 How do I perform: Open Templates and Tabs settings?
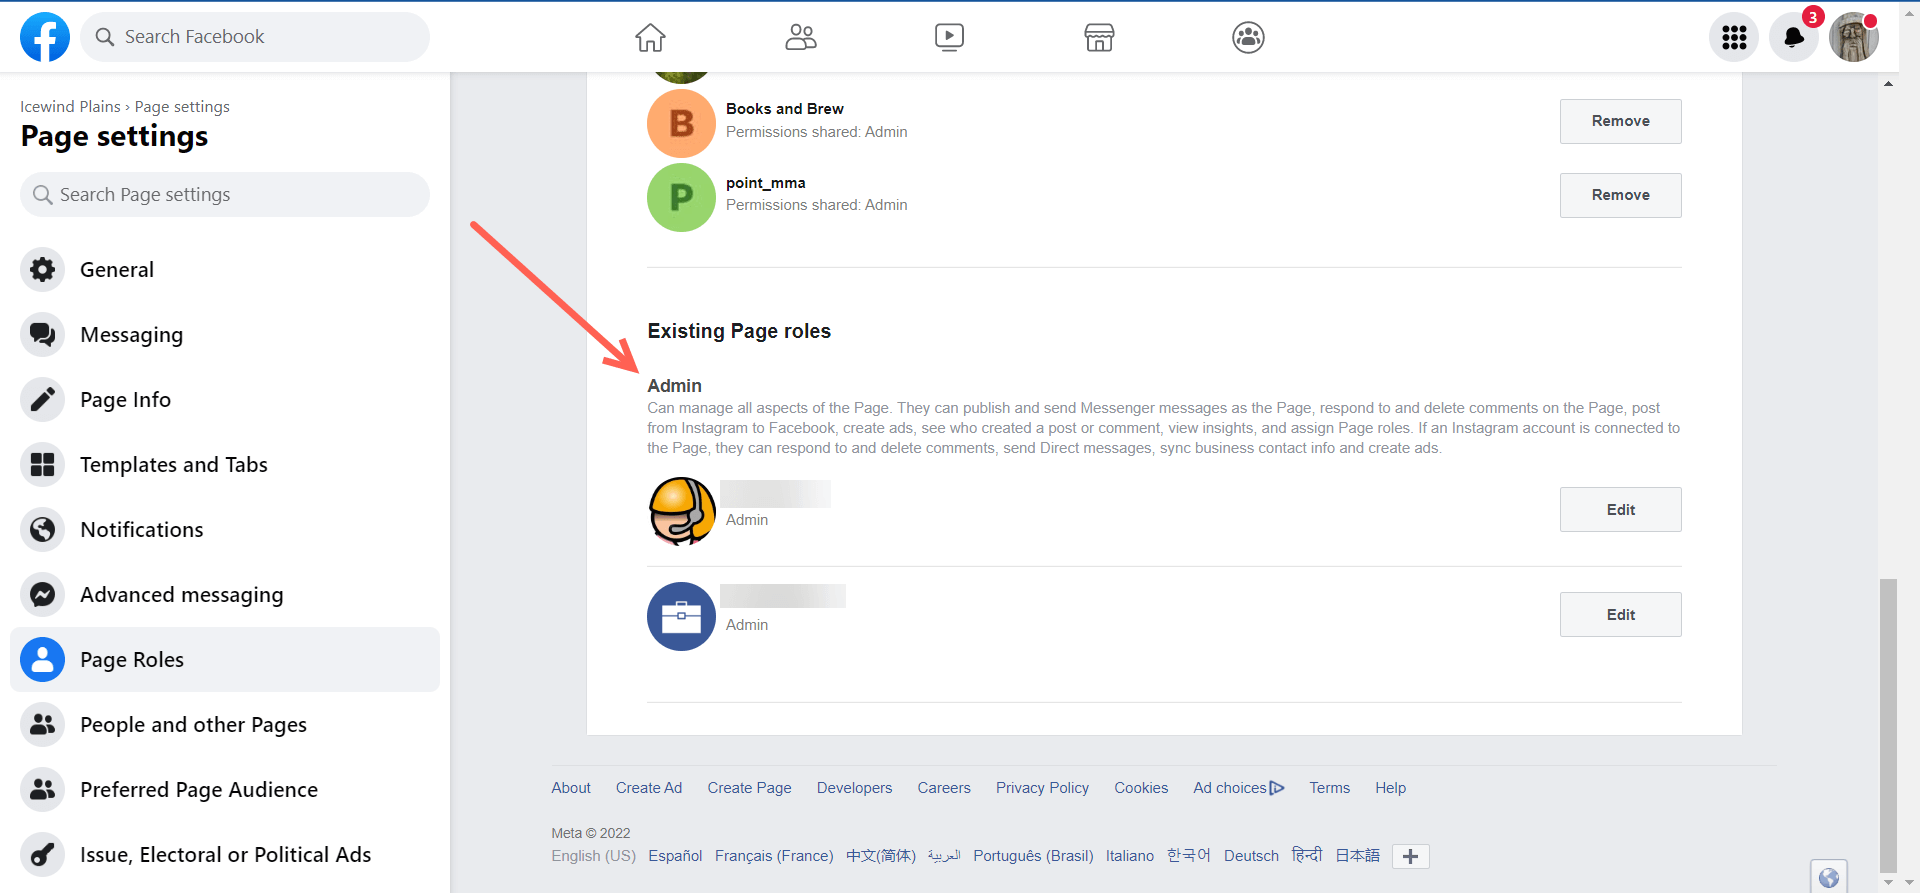pyautogui.click(x=174, y=465)
